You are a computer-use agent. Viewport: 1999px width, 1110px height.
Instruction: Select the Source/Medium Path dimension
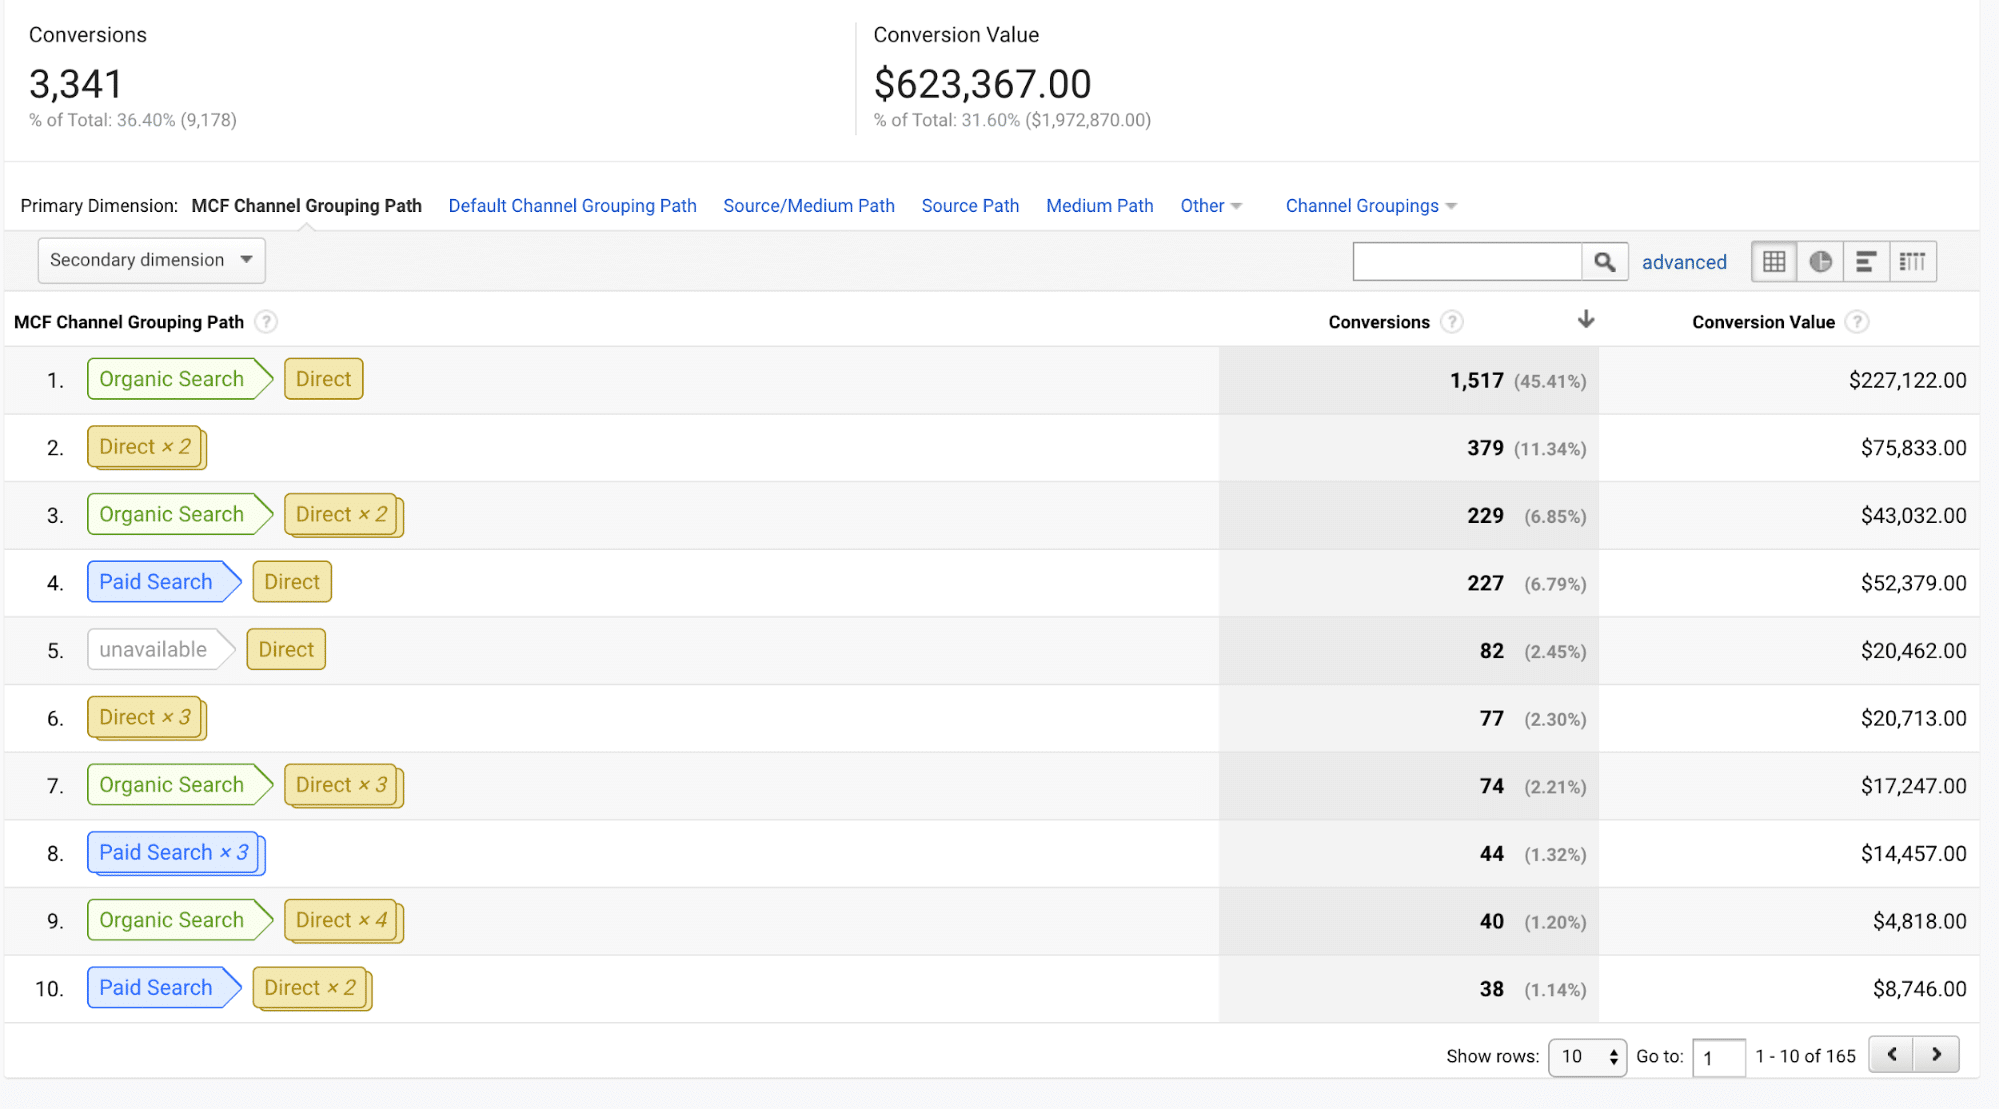point(809,205)
